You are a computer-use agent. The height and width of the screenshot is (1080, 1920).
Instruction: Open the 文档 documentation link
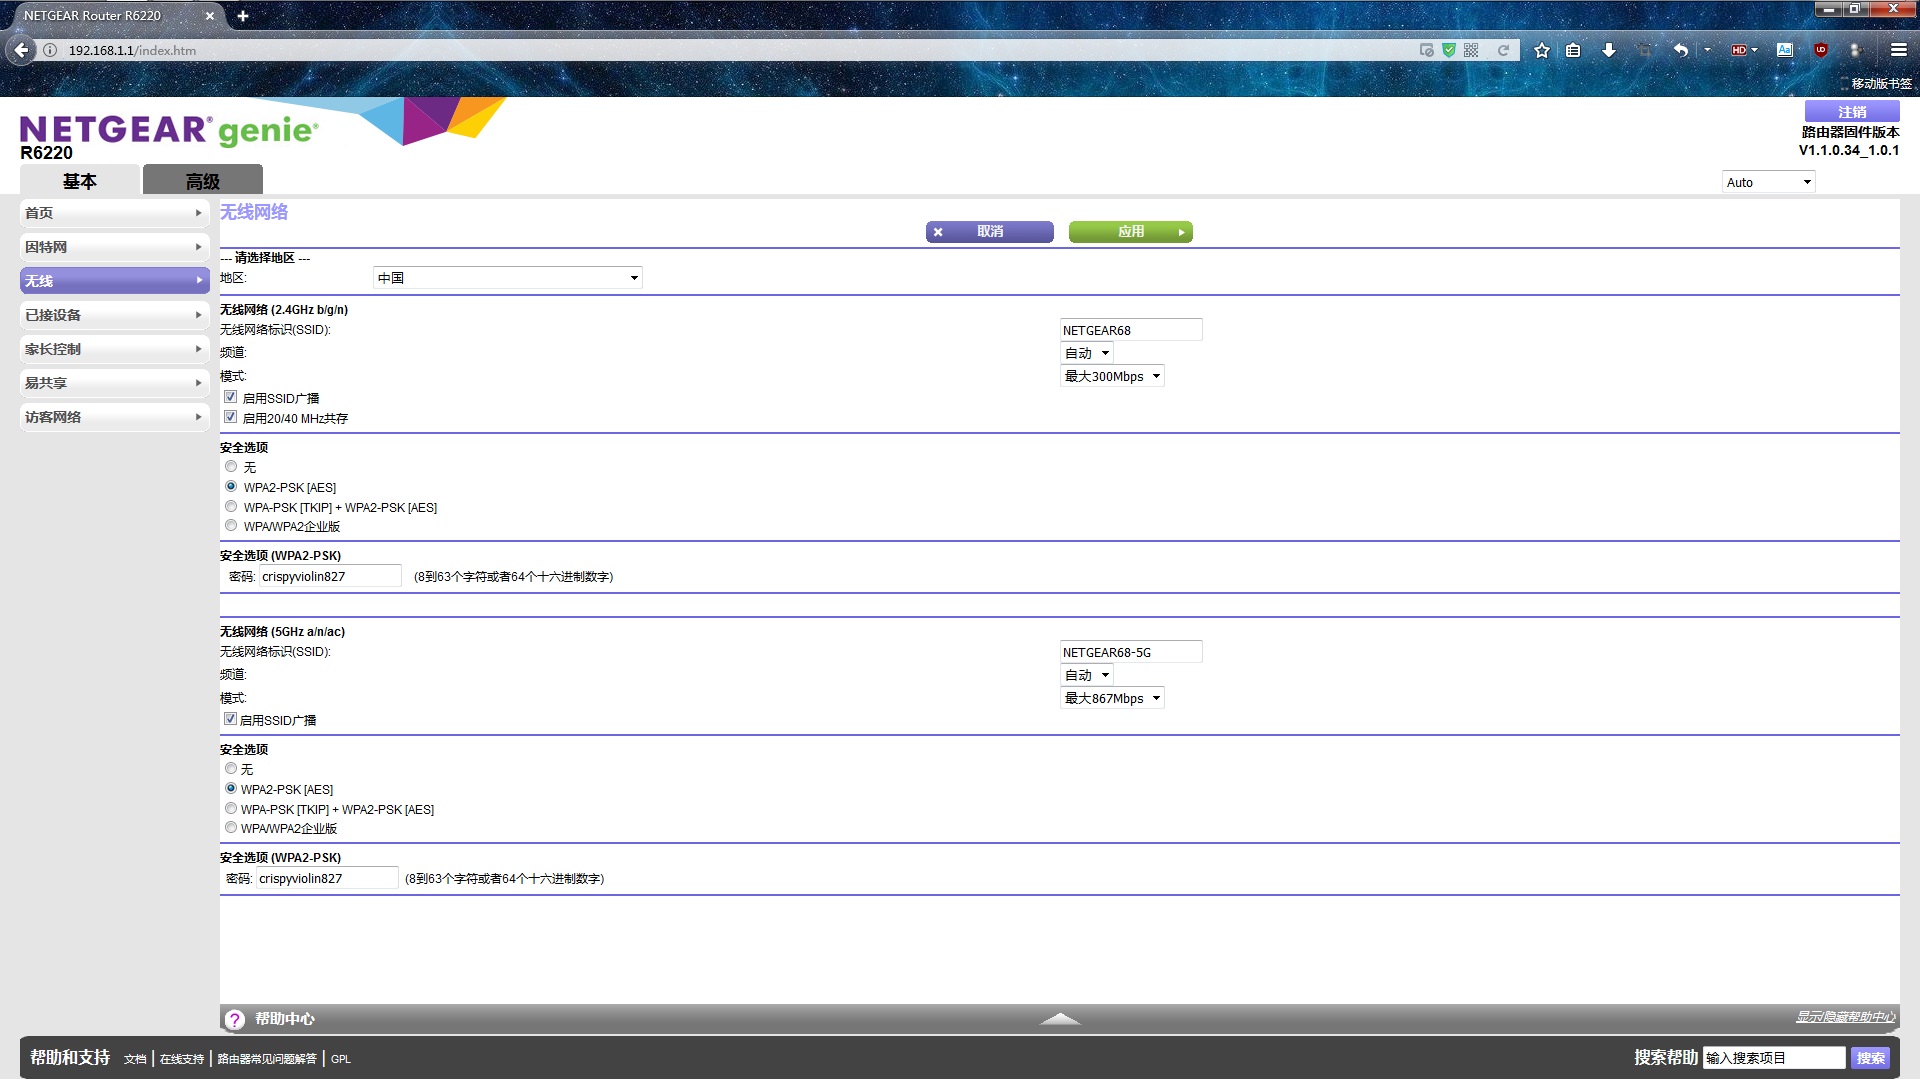pyautogui.click(x=135, y=1059)
